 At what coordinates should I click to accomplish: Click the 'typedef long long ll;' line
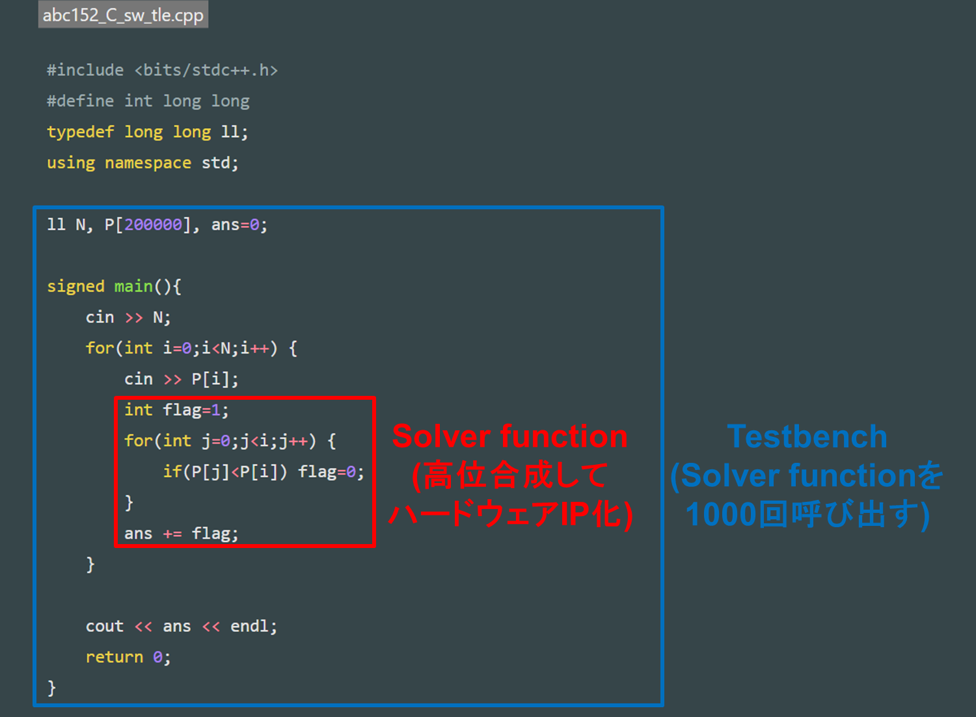pos(148,132)
